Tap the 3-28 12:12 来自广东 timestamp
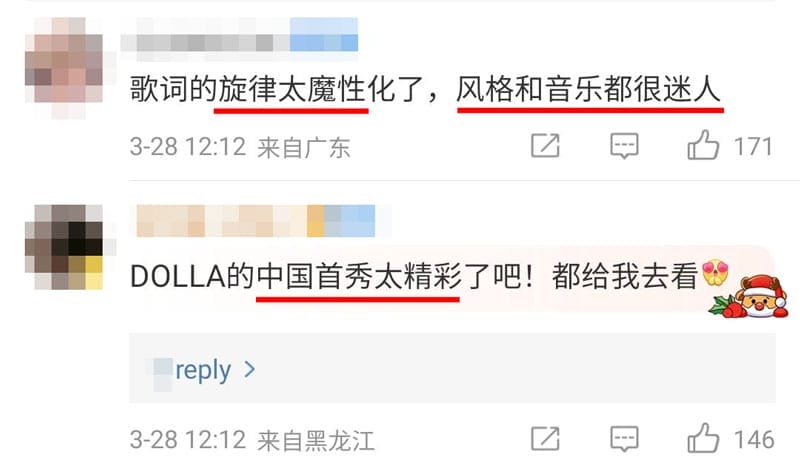Viewport: 800px width, 473px height. pyautogui.click(x=240, y=147)
